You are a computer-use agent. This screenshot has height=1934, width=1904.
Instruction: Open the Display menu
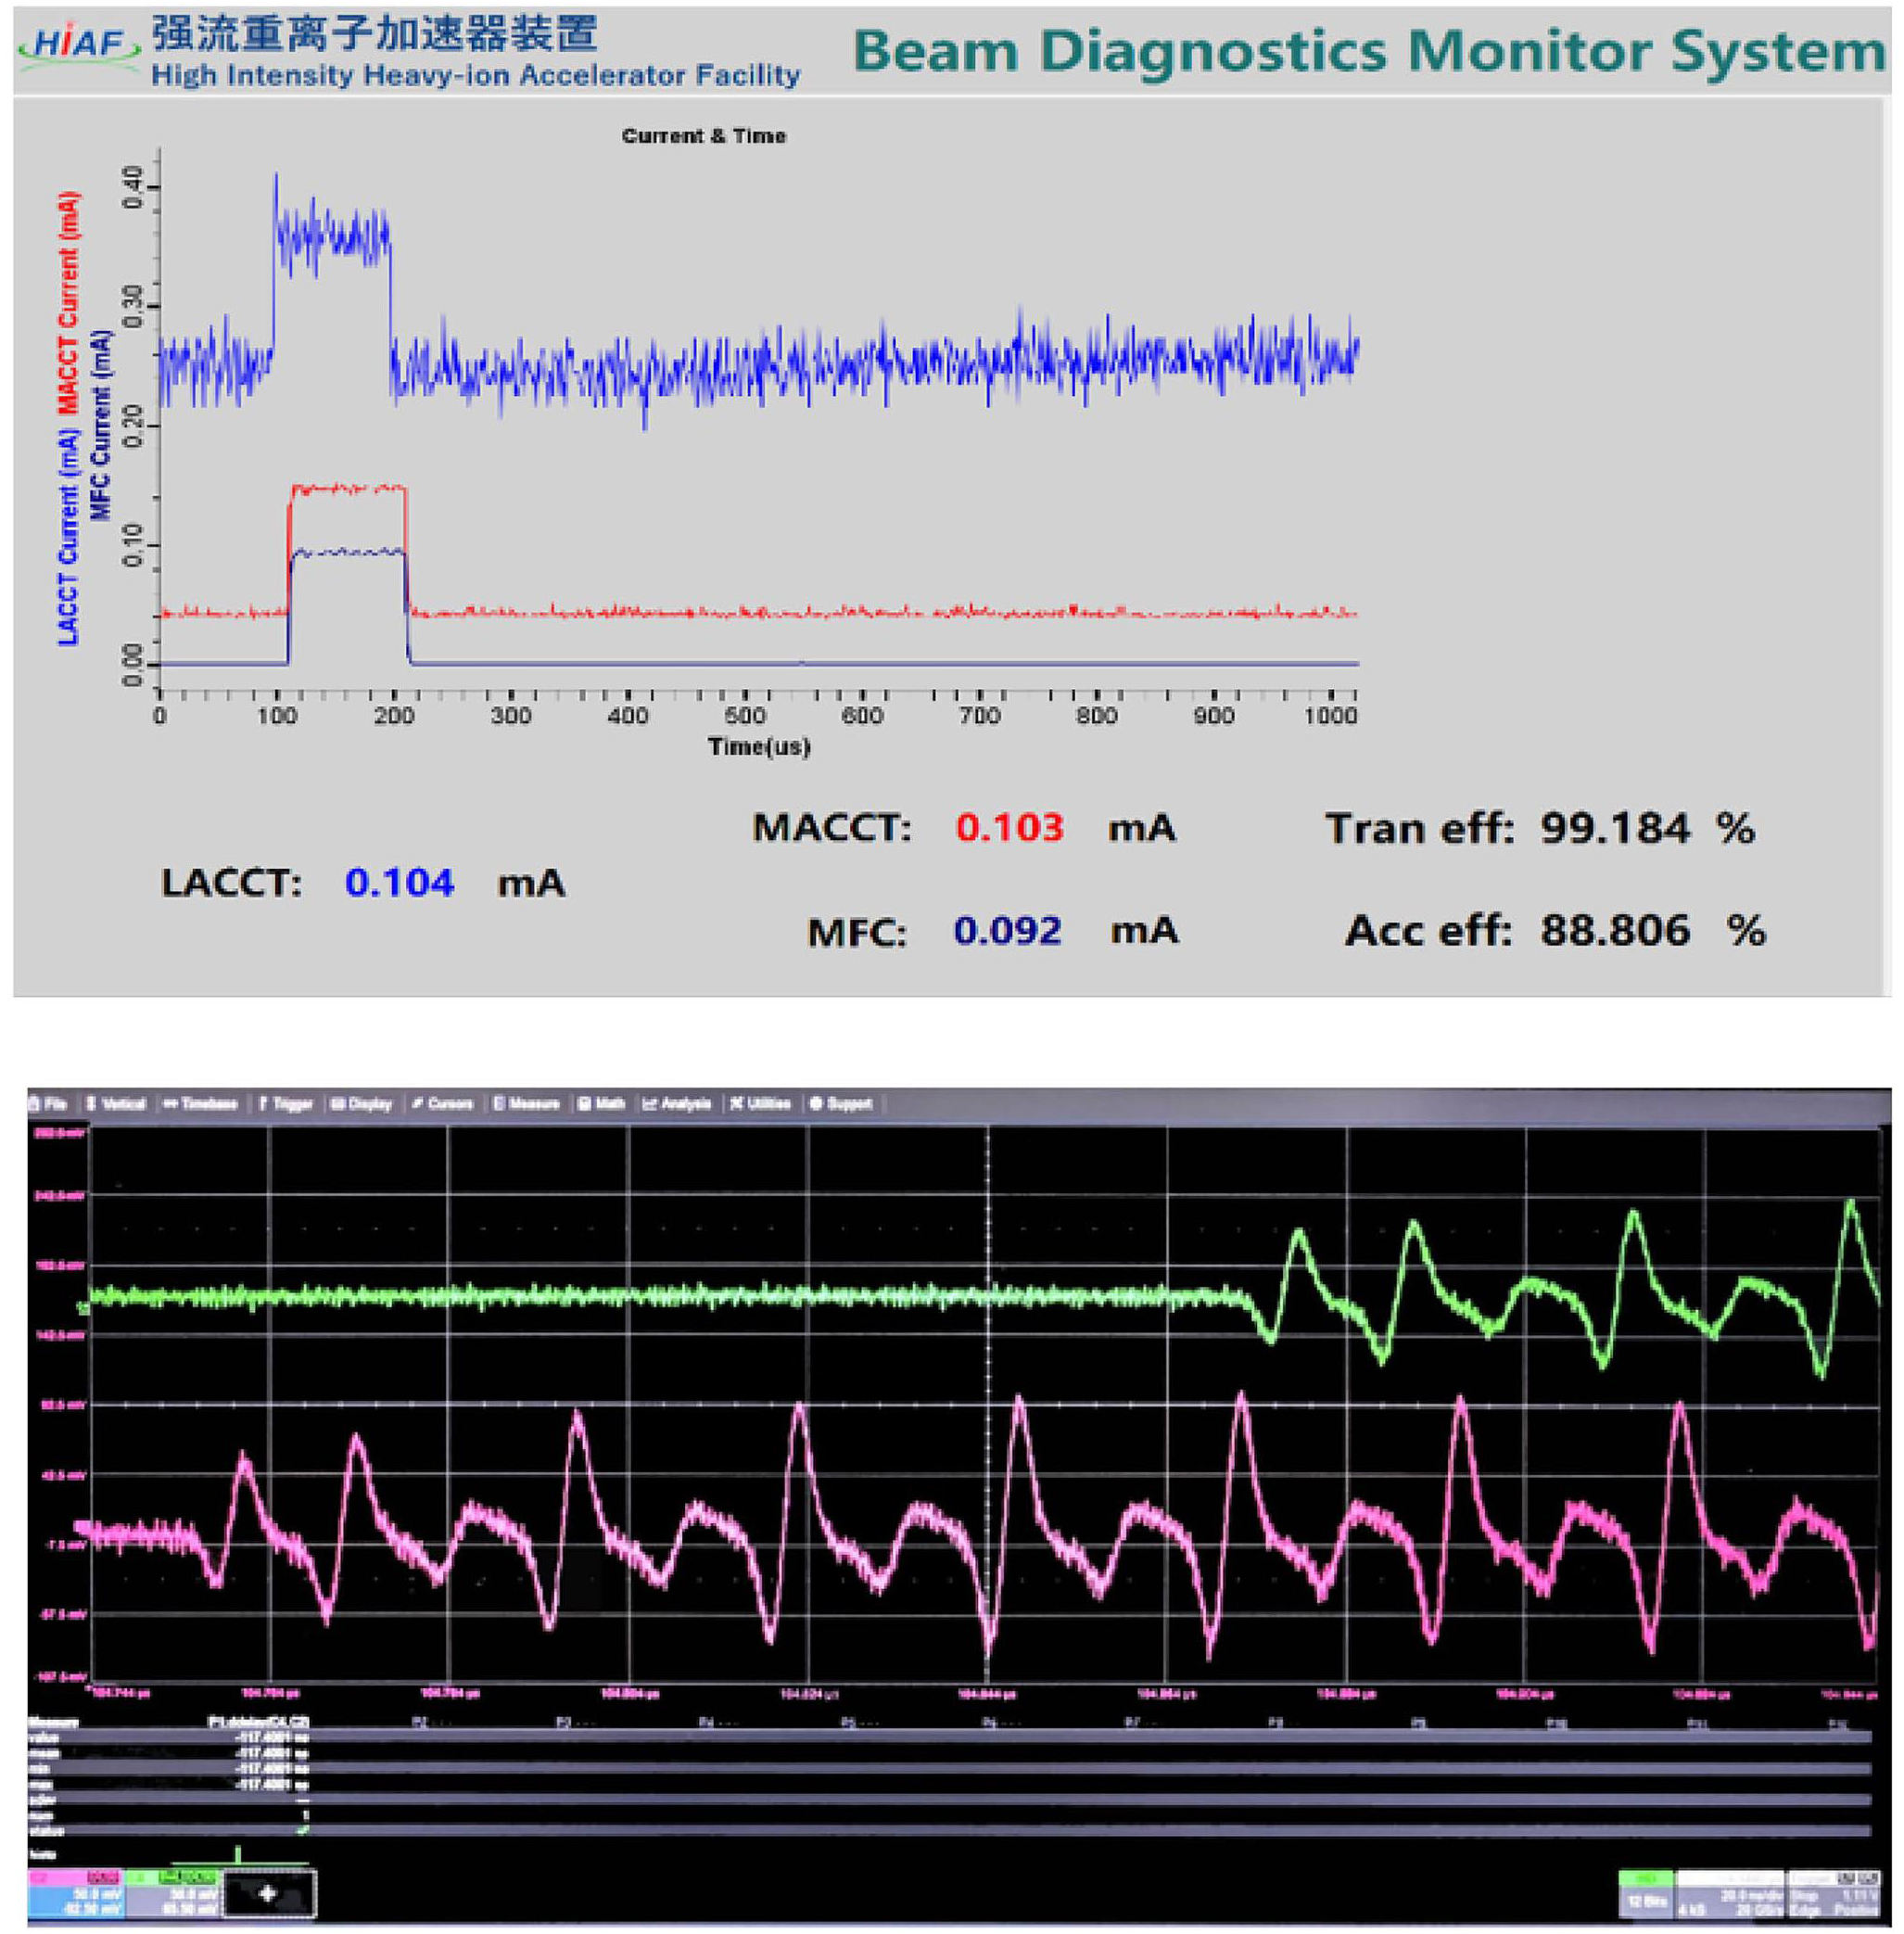(x=361, y=1104)
